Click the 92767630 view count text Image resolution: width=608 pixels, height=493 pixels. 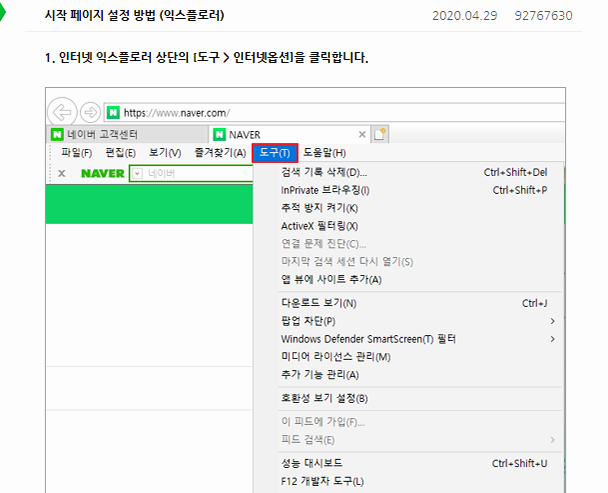click(543, 16)
